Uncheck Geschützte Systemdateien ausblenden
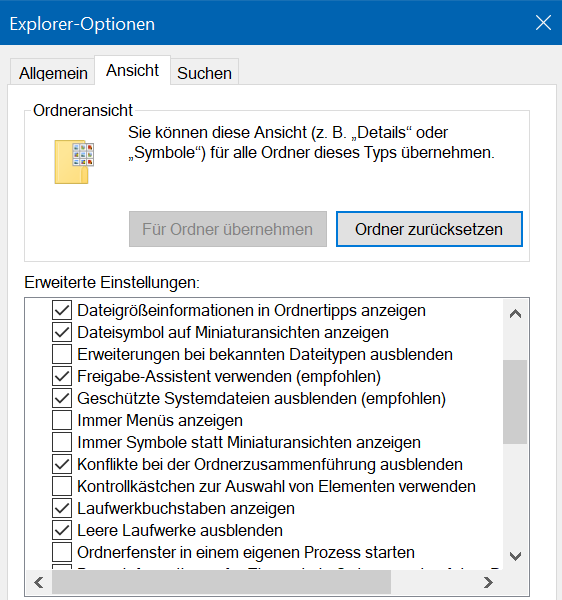Image resolution: width=562 pixels, height=600 pixels. click(x=62, y=398)
